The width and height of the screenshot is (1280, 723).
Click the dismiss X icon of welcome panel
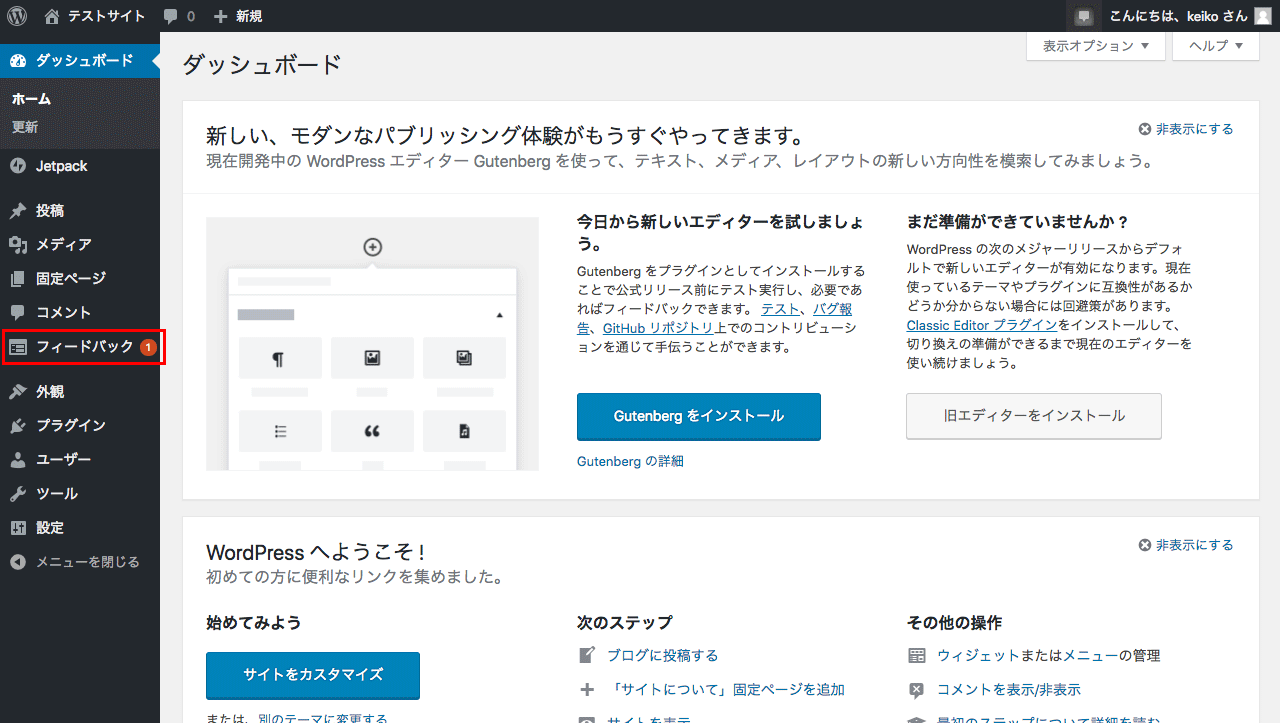point(1145,545)
